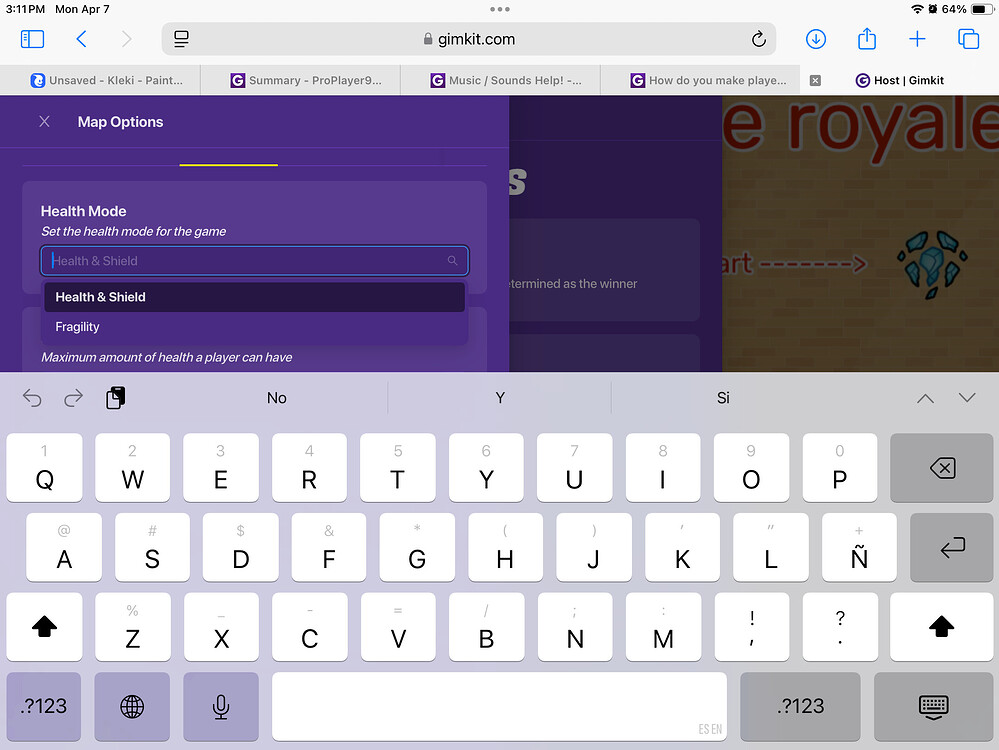This screenshot has height=750, width=999.
Task: Show the tab overview grid
Action: tap(968, 39)
